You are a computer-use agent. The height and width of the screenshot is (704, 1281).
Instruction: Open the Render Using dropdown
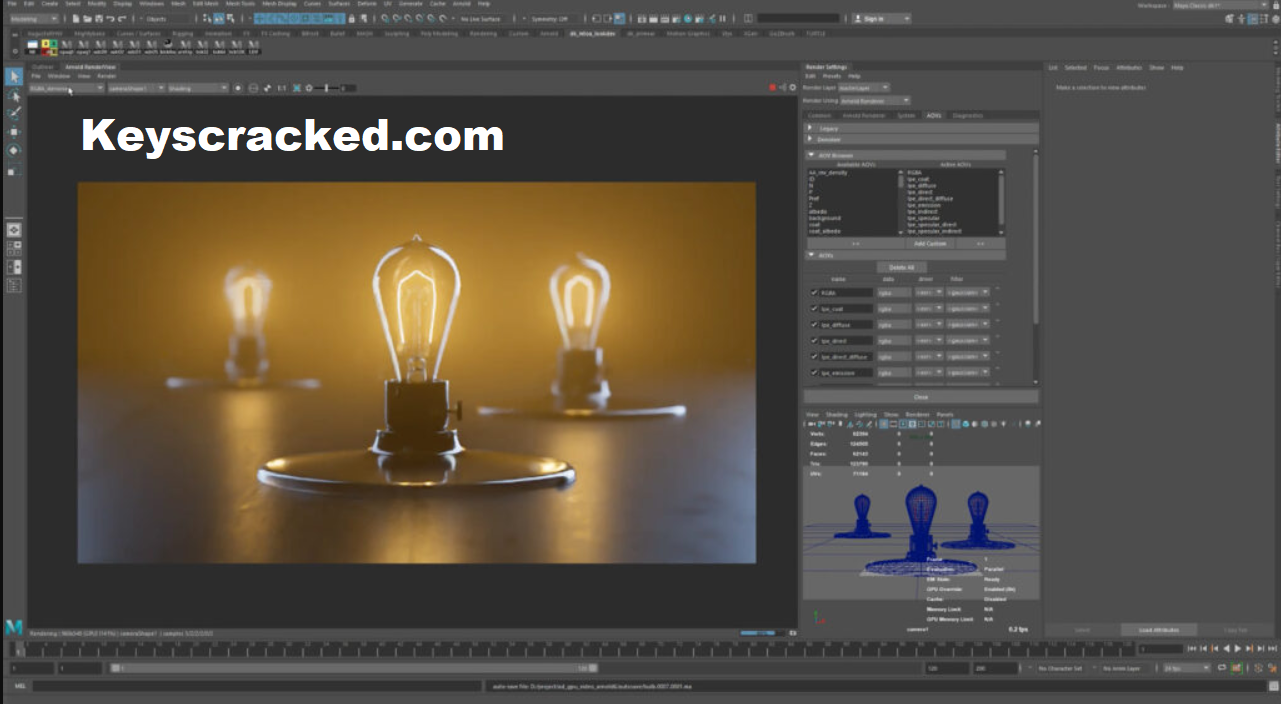pos(876,100)
